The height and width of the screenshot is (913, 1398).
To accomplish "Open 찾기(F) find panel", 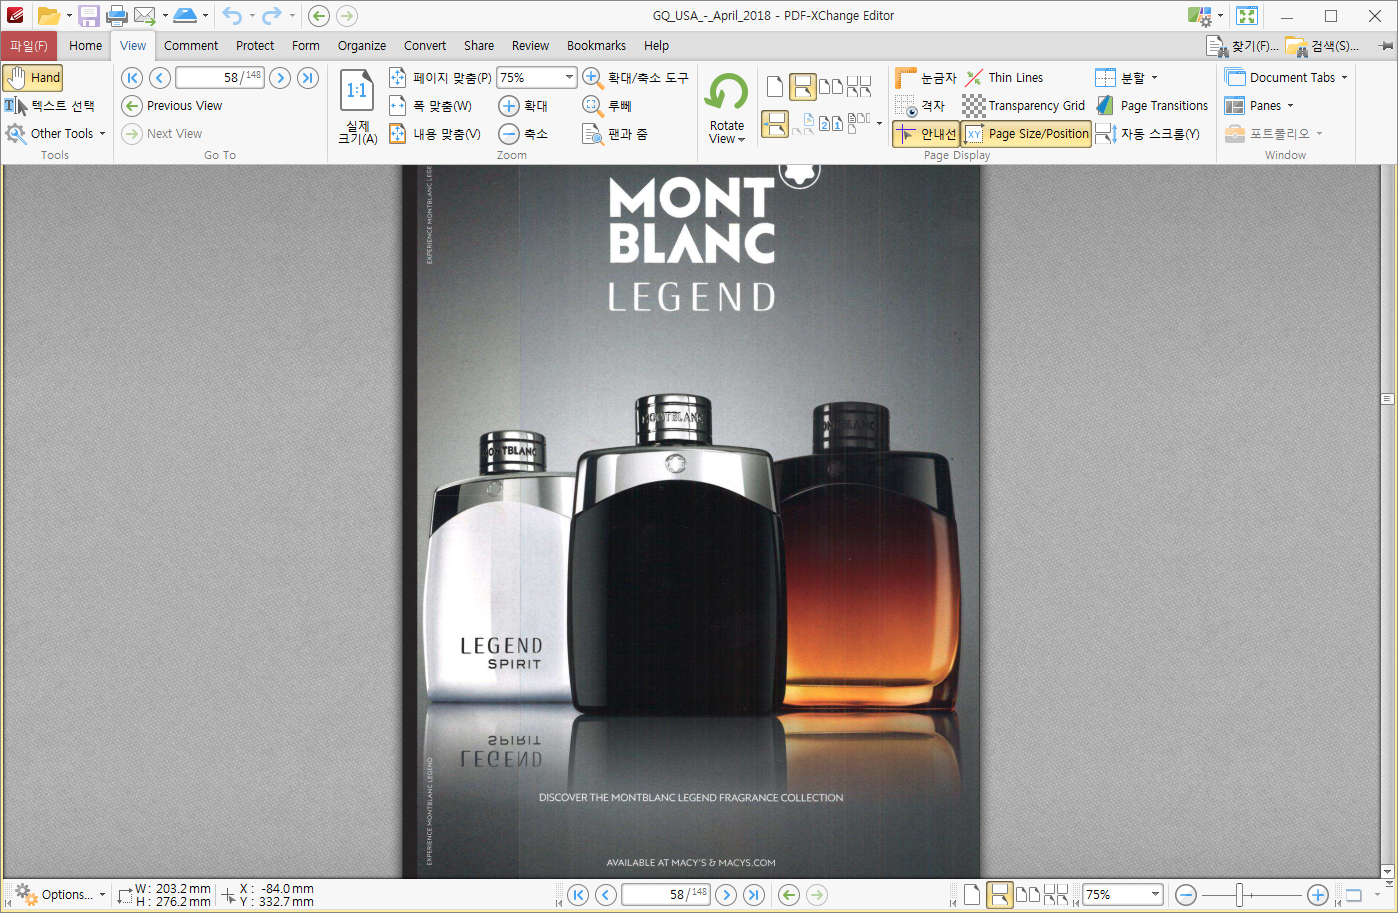I will (x=1243, y=46).
